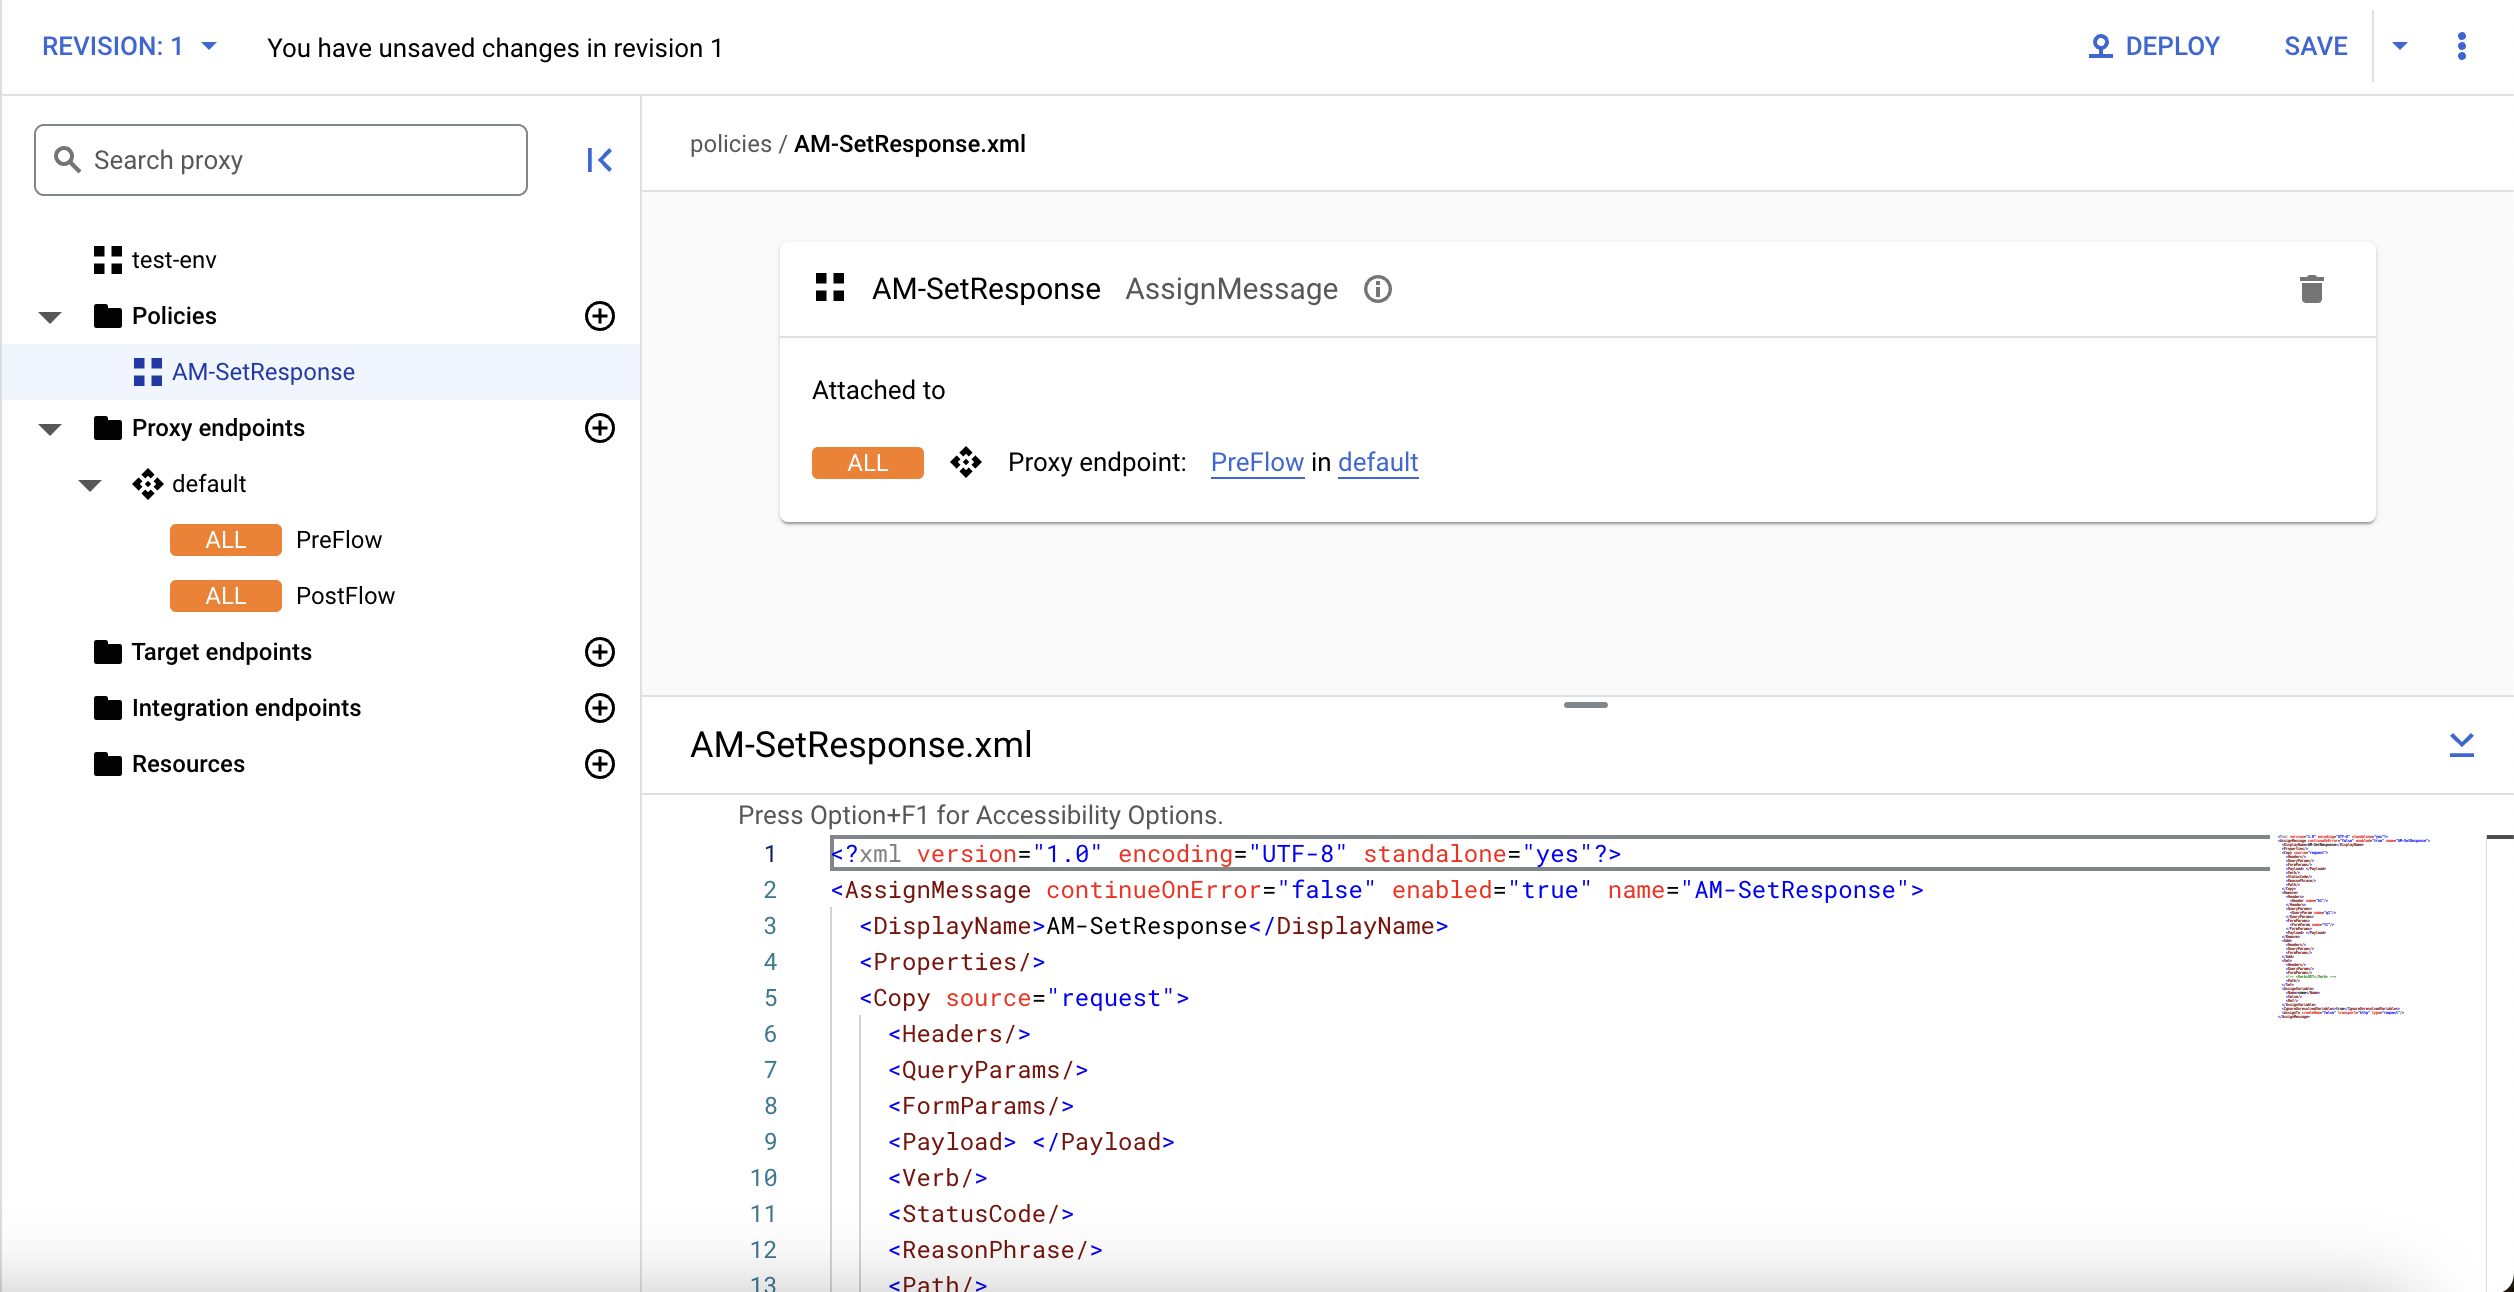Open the Revision 1 dropdown

(x=129, y=46)
